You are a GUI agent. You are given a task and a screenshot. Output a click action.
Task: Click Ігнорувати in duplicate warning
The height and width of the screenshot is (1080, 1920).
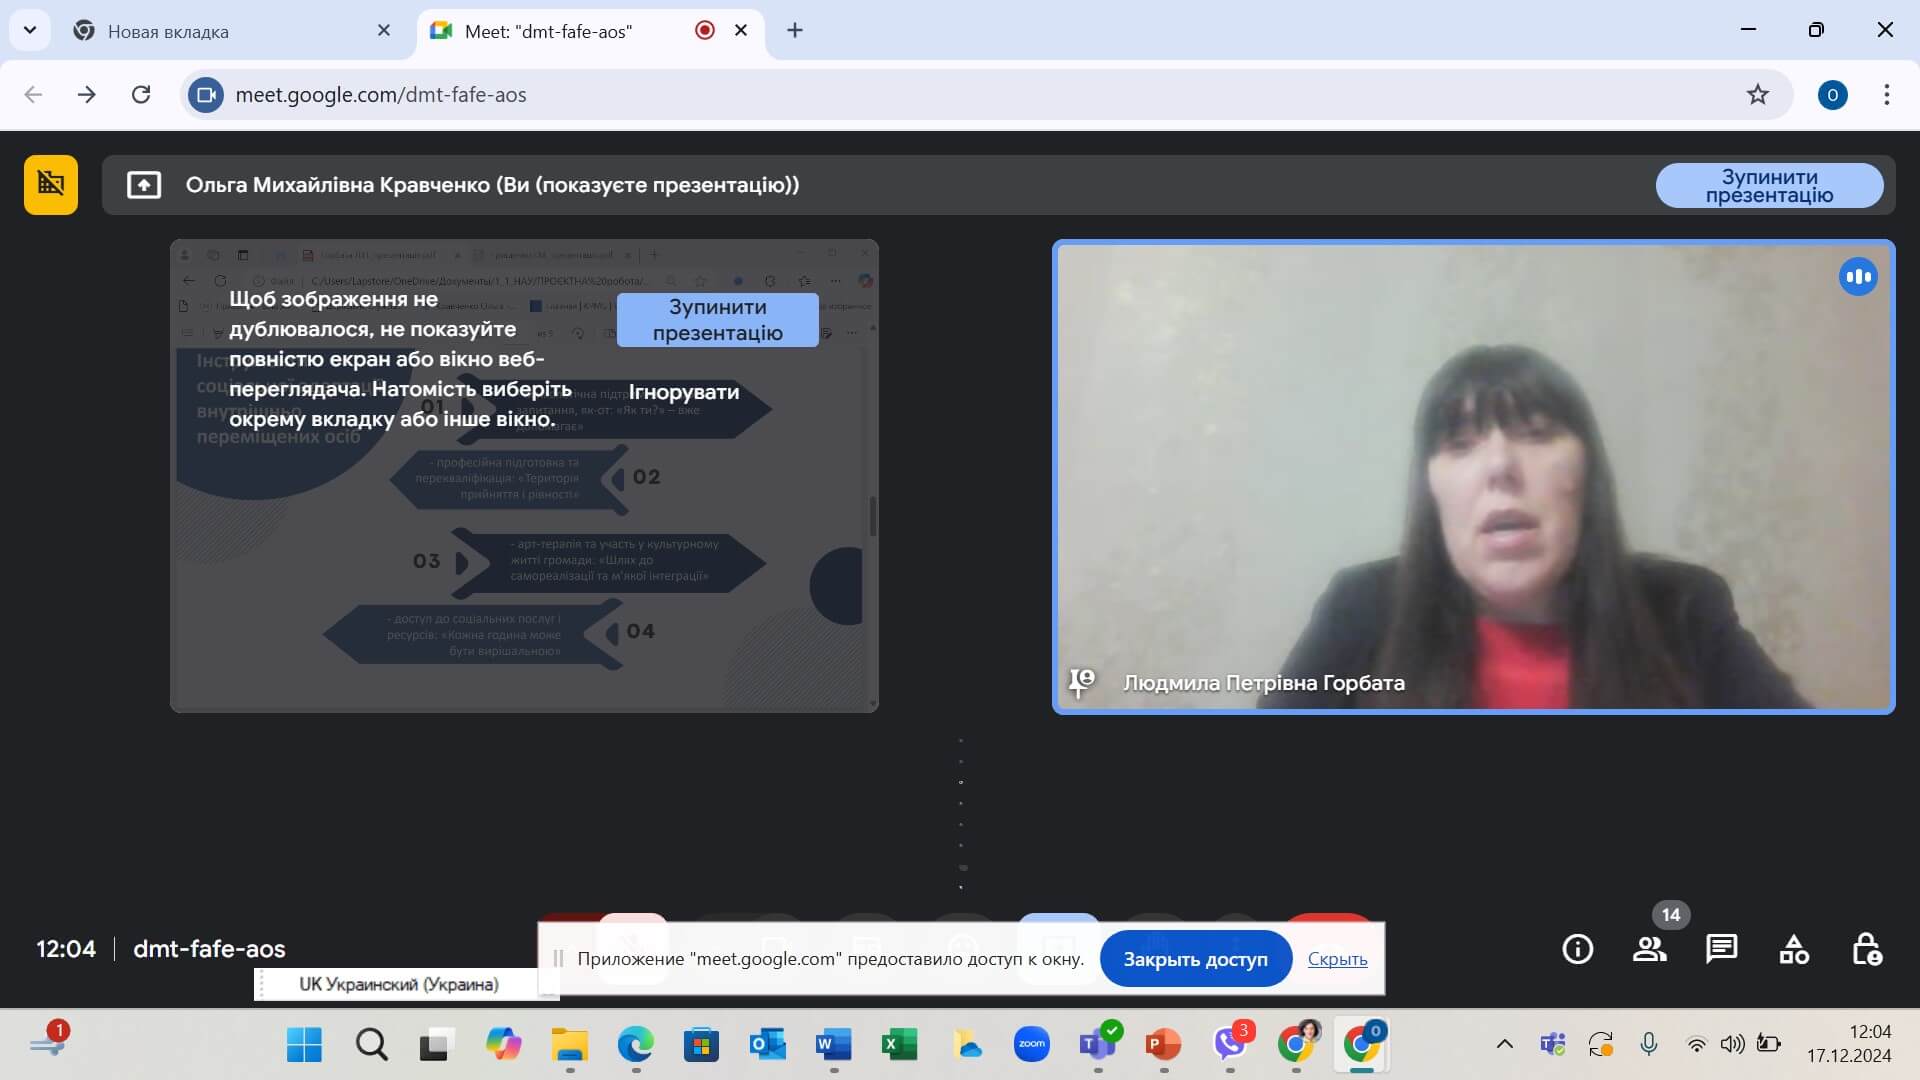[684, 392]
